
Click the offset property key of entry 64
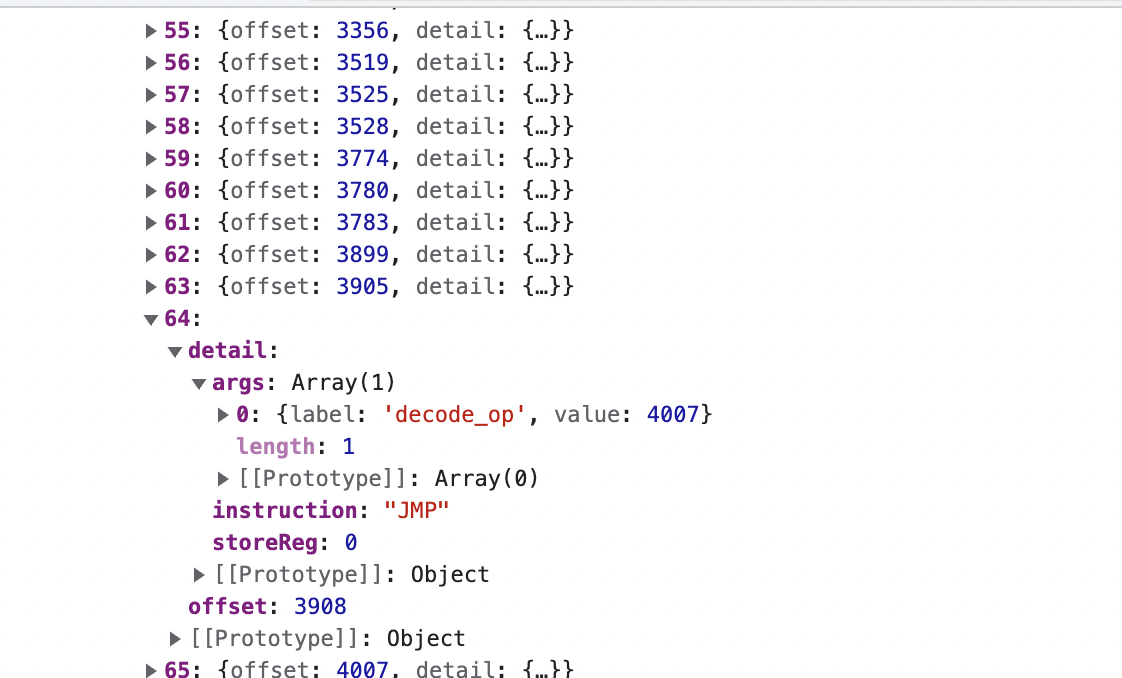(x=228, y=606)
